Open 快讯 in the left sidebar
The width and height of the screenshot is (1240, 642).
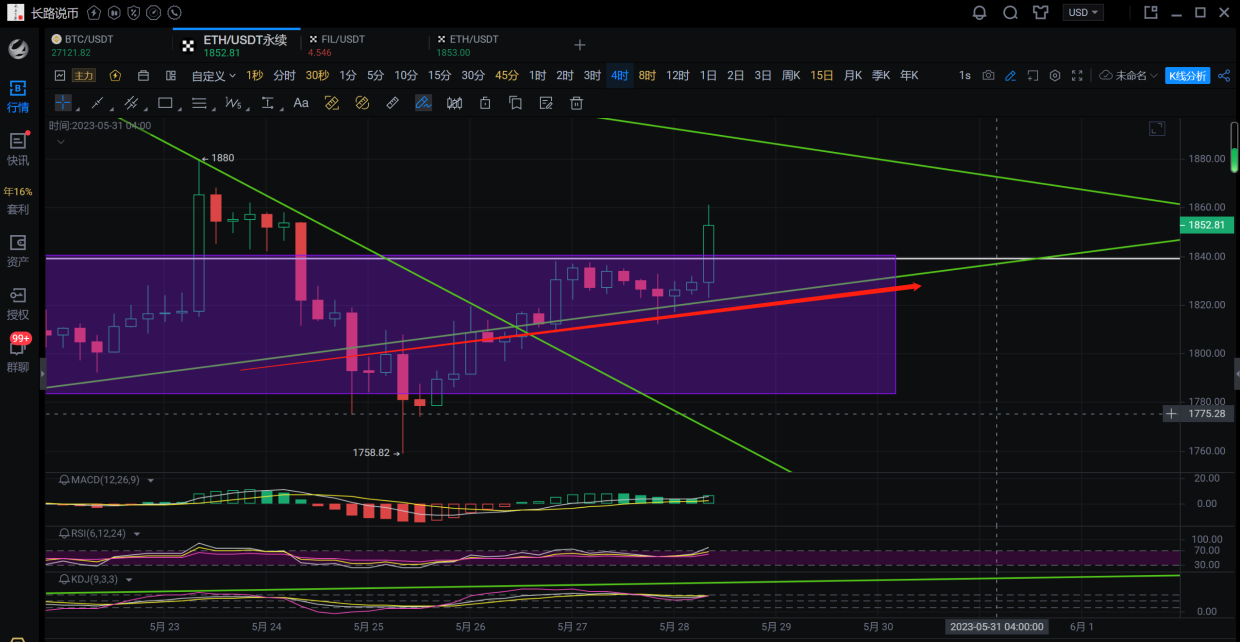[x=18, y=150]
